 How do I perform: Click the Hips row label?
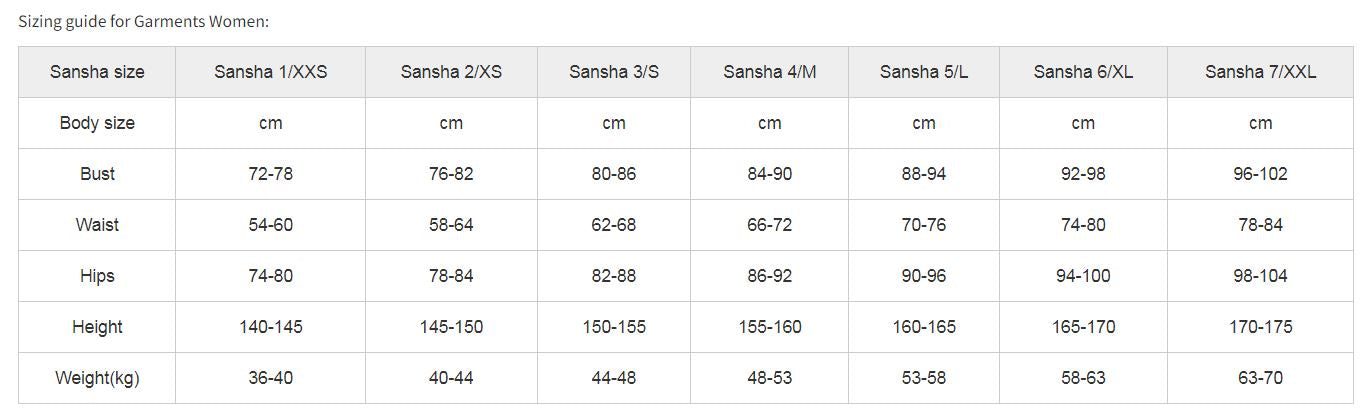click(97, 276)
